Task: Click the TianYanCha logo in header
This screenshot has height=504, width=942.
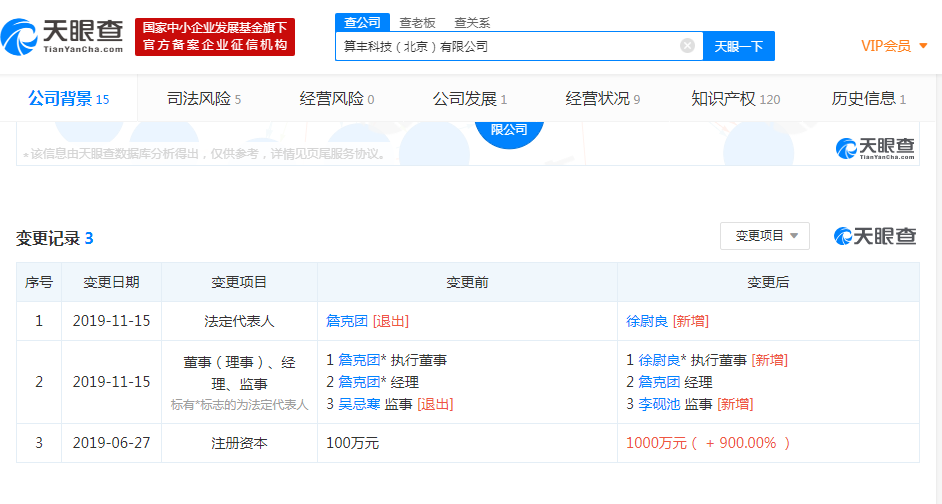Action: pos(62,37)
